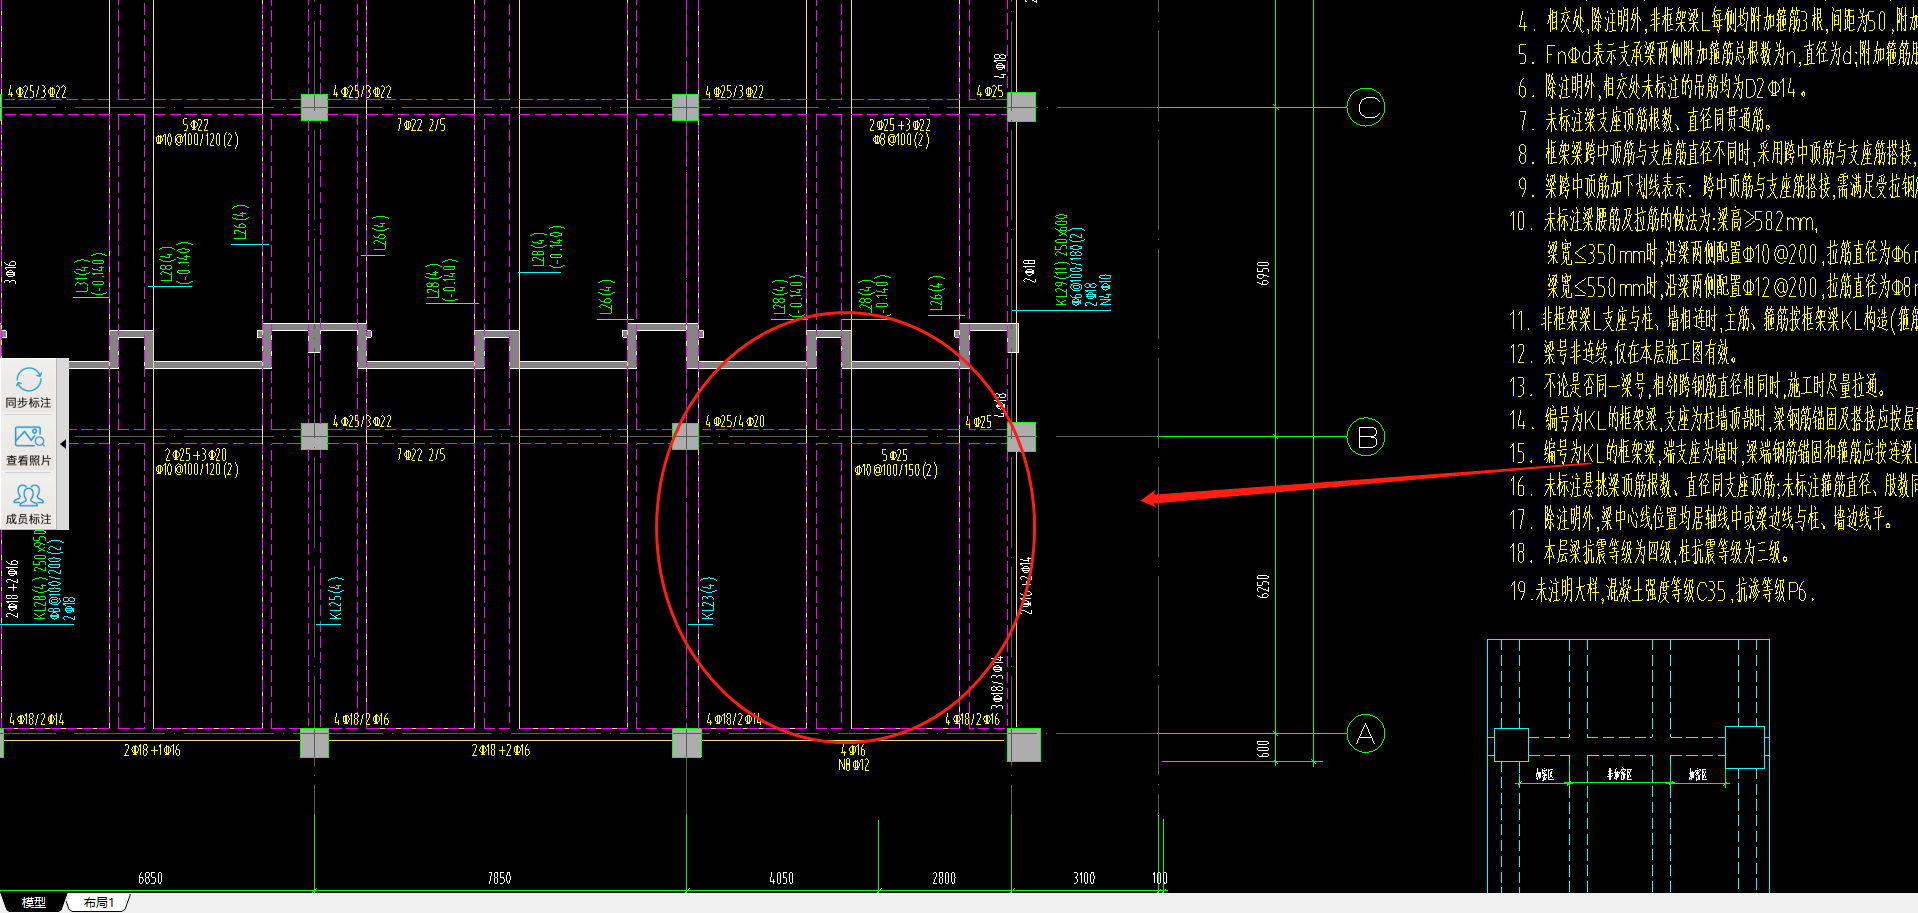Select axis bubble B
Screen dimensions: 1918x913
[x=1366, y=437]
